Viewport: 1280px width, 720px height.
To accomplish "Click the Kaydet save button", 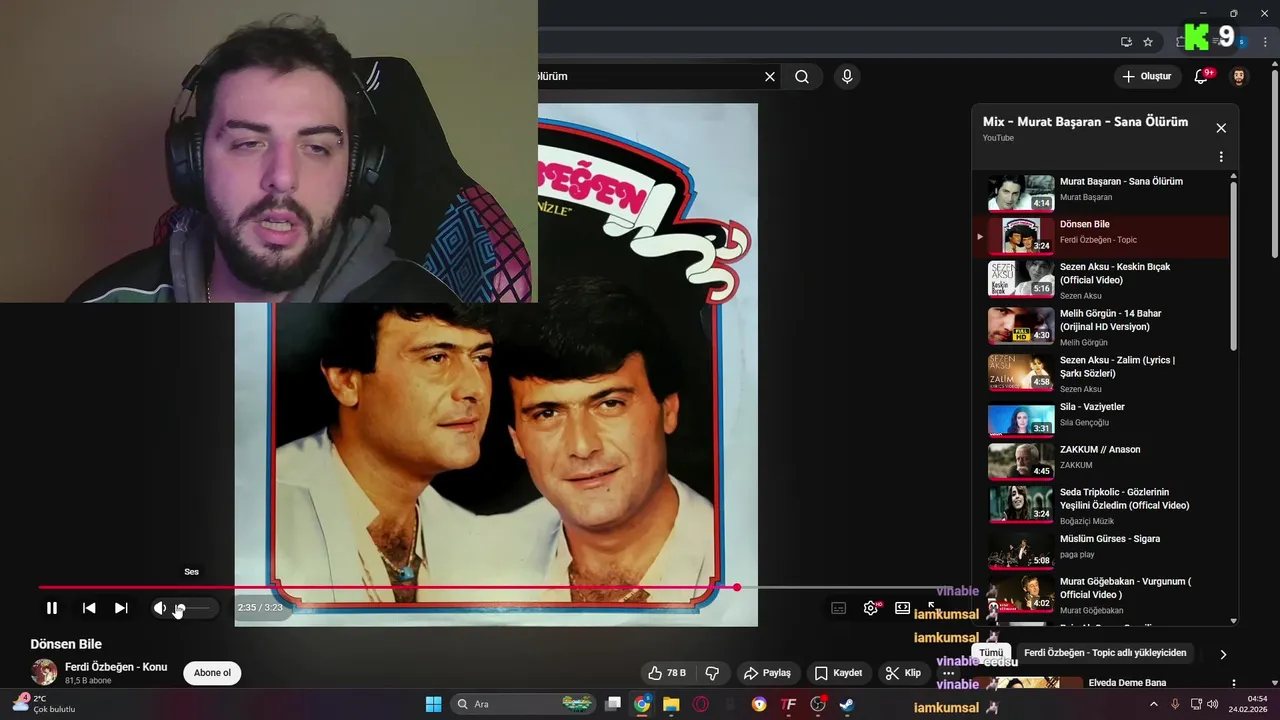I will [838, 673].
